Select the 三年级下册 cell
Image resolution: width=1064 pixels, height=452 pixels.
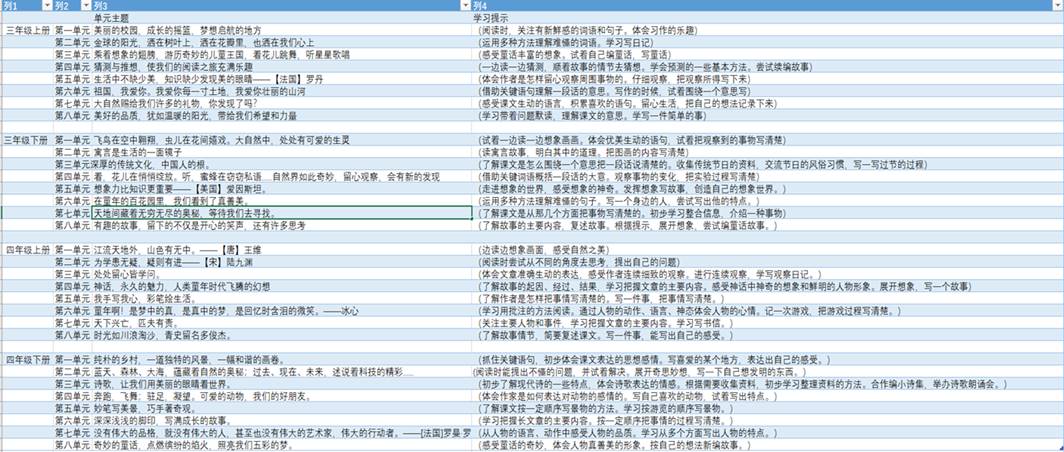[x=27, y=138]
